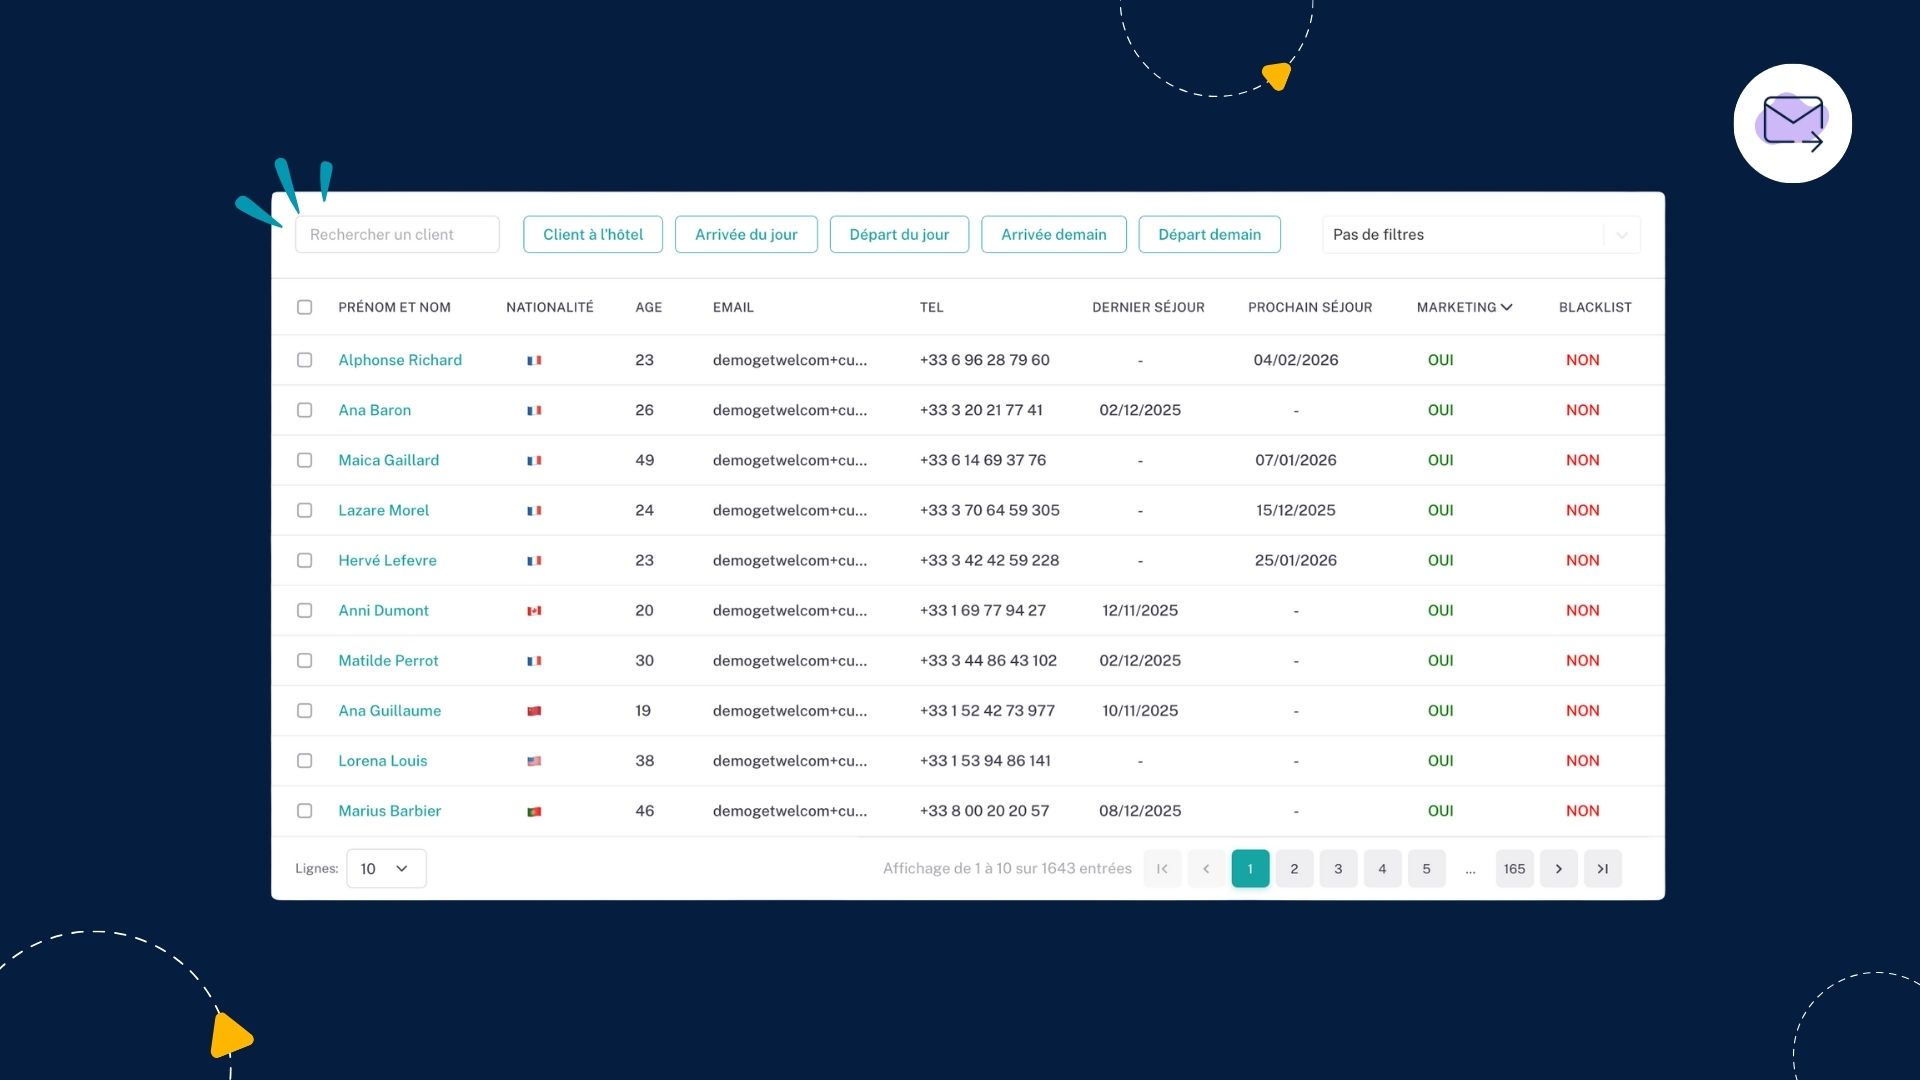This screenshot has height=1080, width=1920.
Task: Tick the select-all checkbox in table header
Action: [304, 307]
